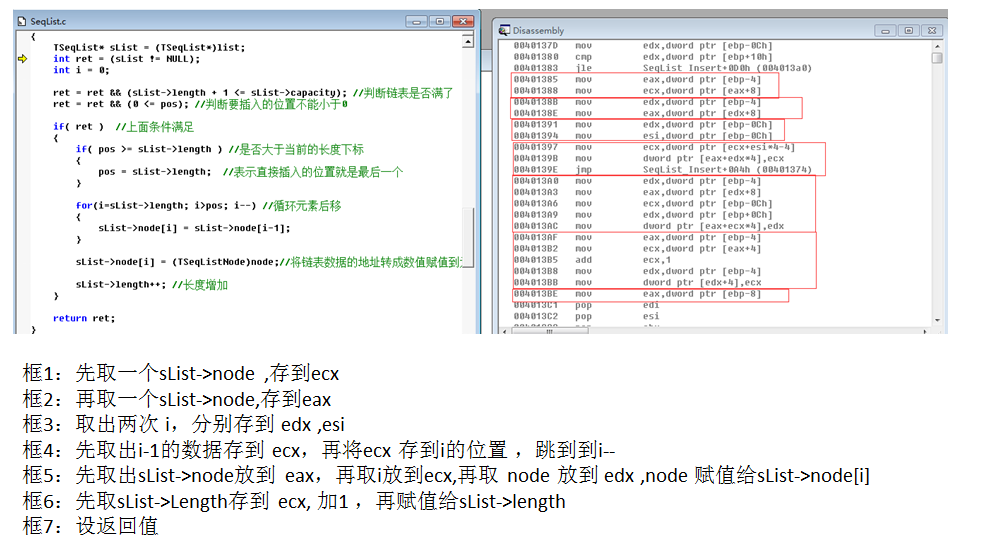Image resolution: width=983 pixels, height=547 pixels.
Task: Click the 'return ret;' line
Action: point(84,318)
